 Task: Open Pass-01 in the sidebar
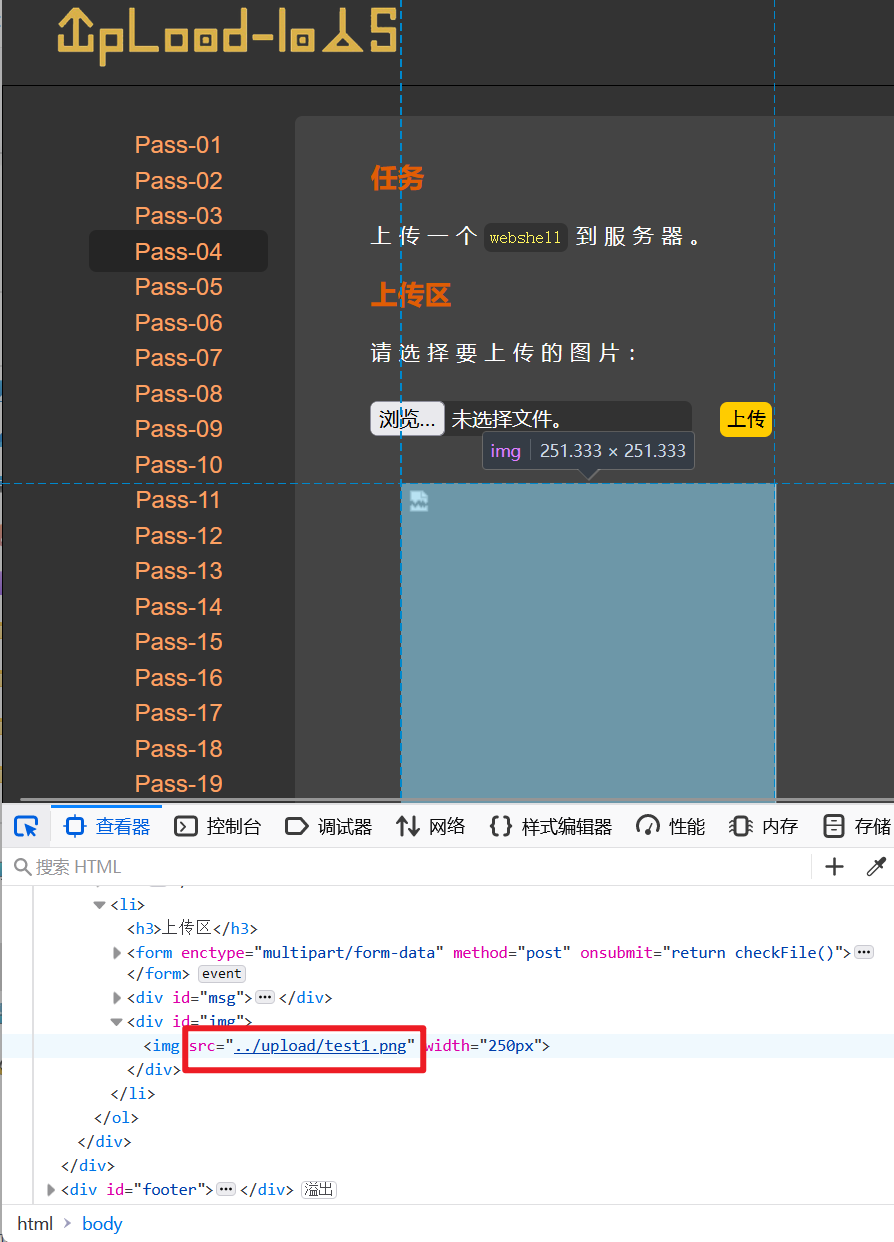[x=179, y=145]
